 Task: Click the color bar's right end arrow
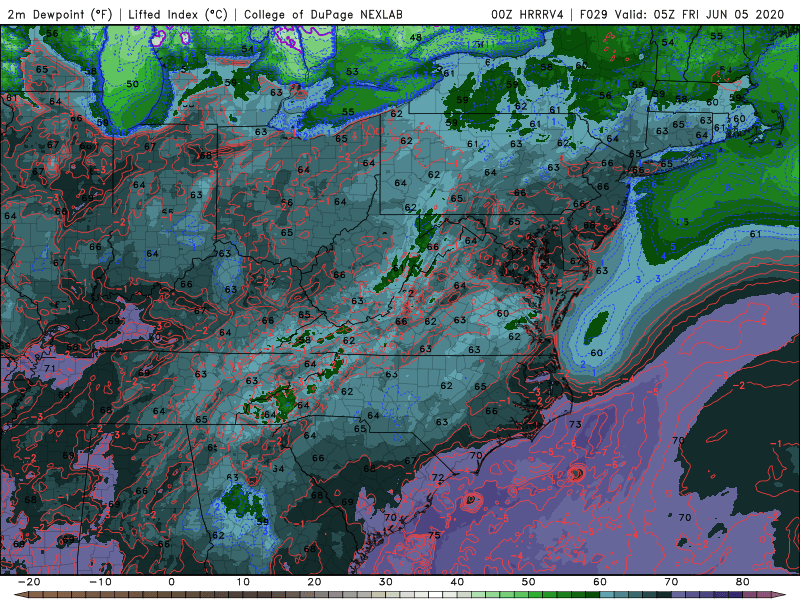coord(779,595)
